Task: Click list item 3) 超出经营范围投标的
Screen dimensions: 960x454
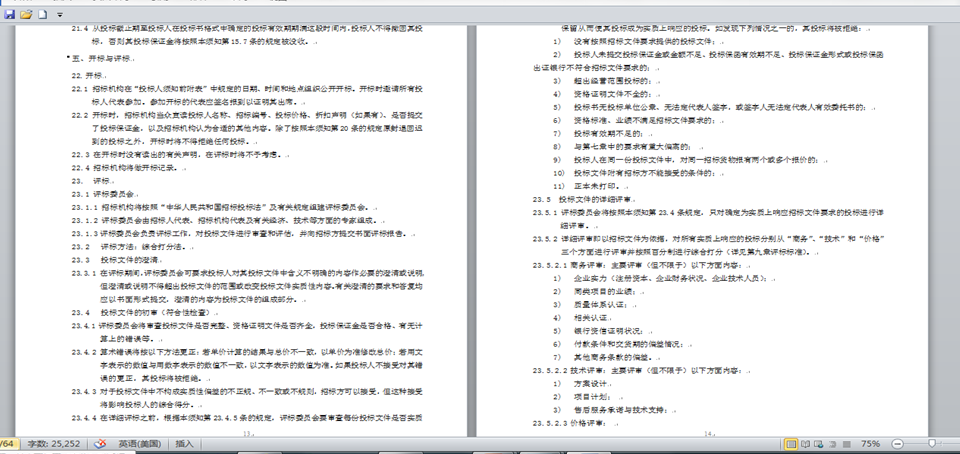Action: 602,81
